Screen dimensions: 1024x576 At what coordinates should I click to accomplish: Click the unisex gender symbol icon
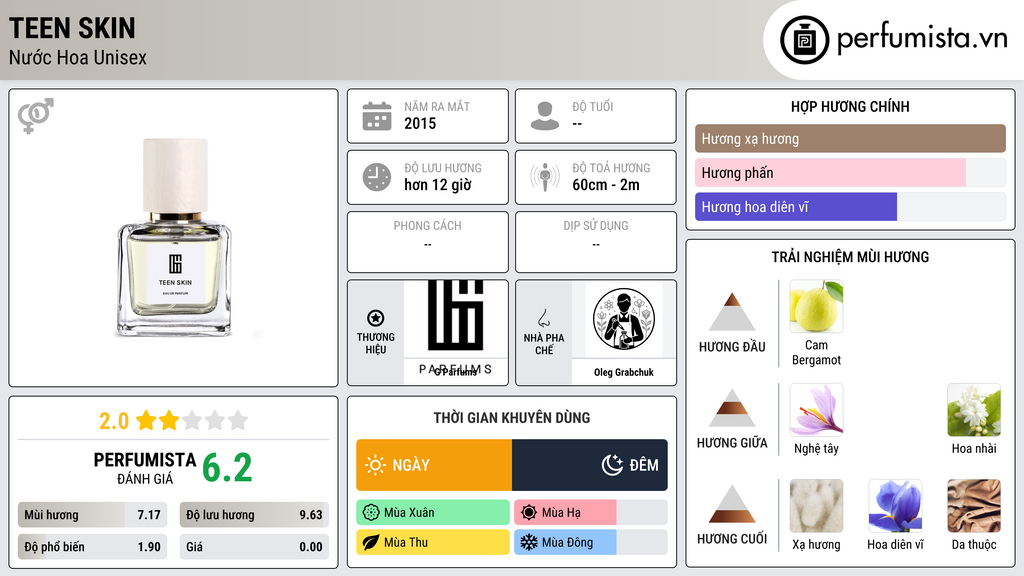[x=35, y=116]
